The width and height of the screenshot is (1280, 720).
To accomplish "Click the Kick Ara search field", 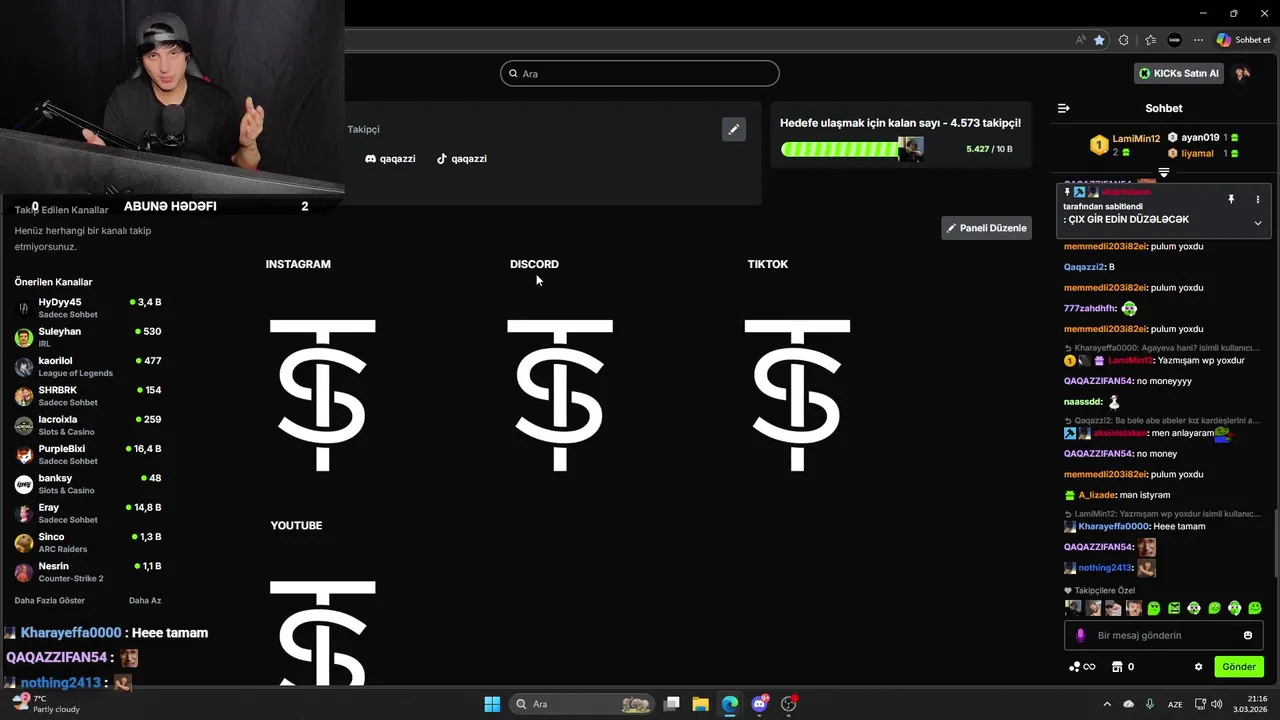I will pos(640,73).
